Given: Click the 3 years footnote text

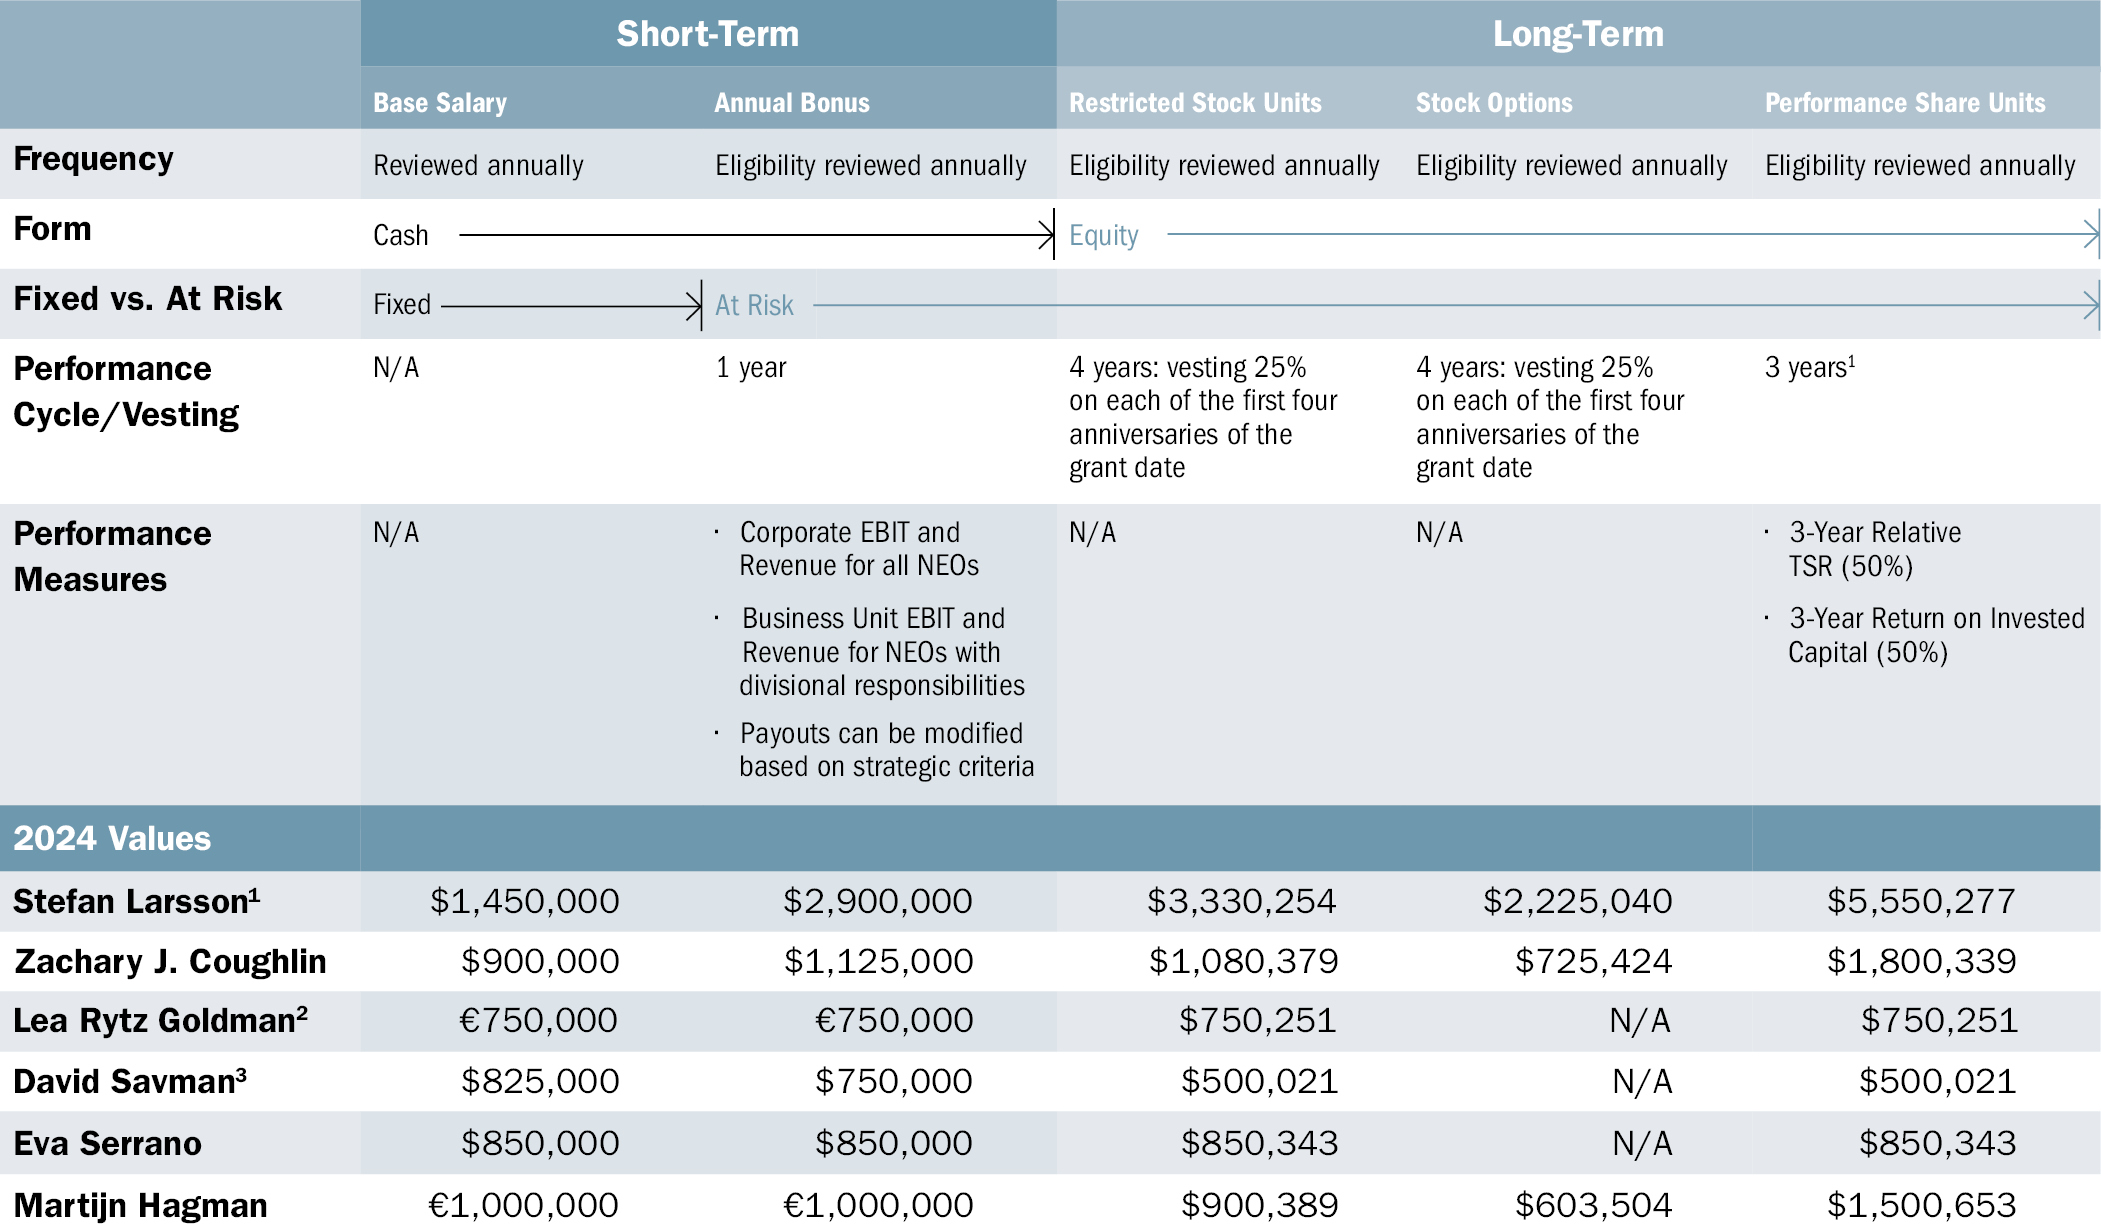Looking at the screenshot, I should point(1809,368).
